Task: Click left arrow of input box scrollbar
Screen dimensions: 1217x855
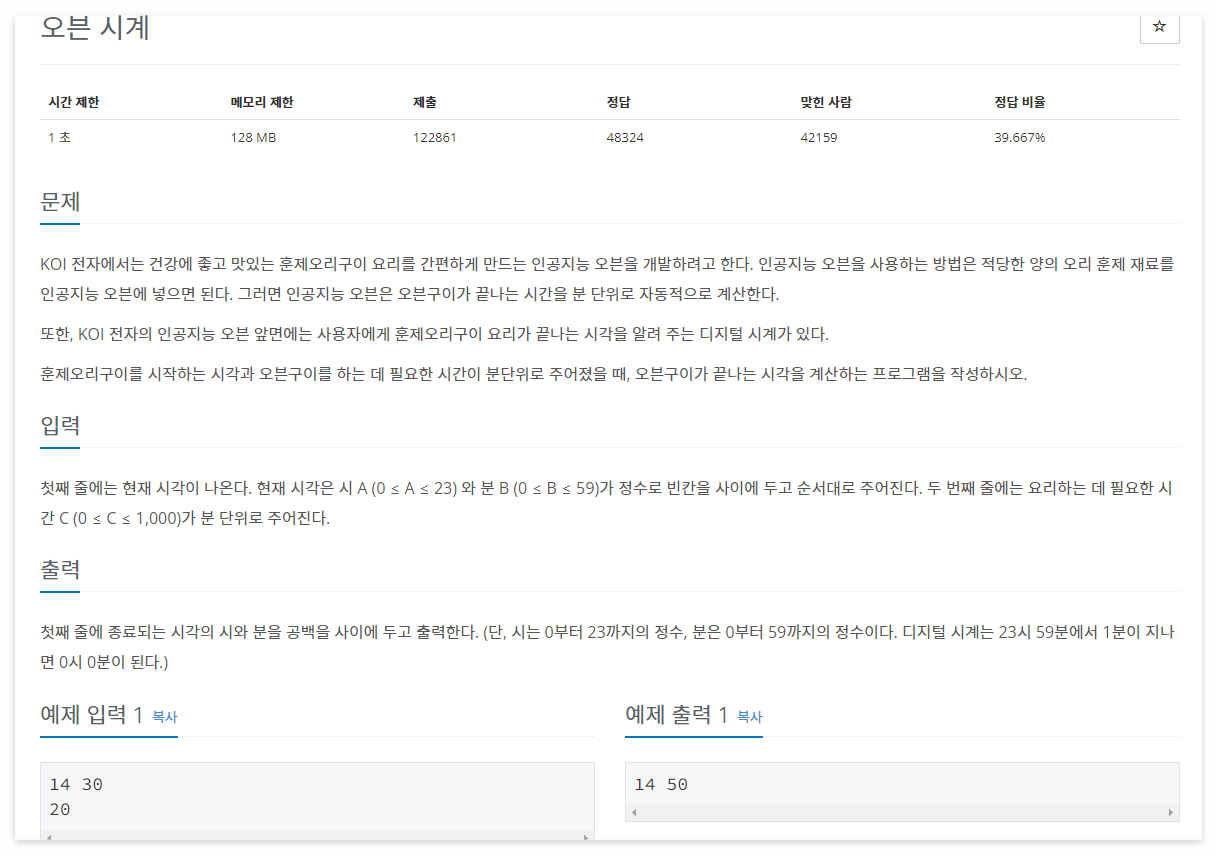Action: (x=49, y=838)
